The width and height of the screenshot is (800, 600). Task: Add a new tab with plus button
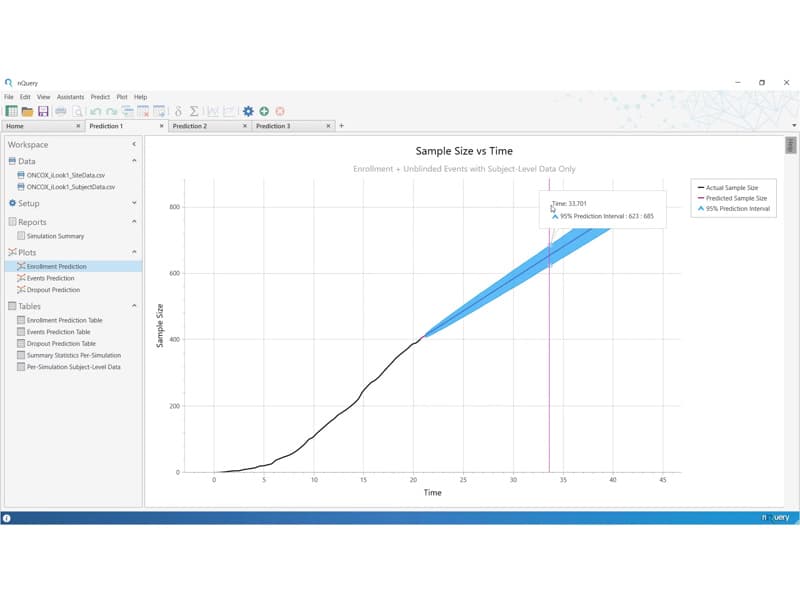pyautogui.click(x=341, y=126)
